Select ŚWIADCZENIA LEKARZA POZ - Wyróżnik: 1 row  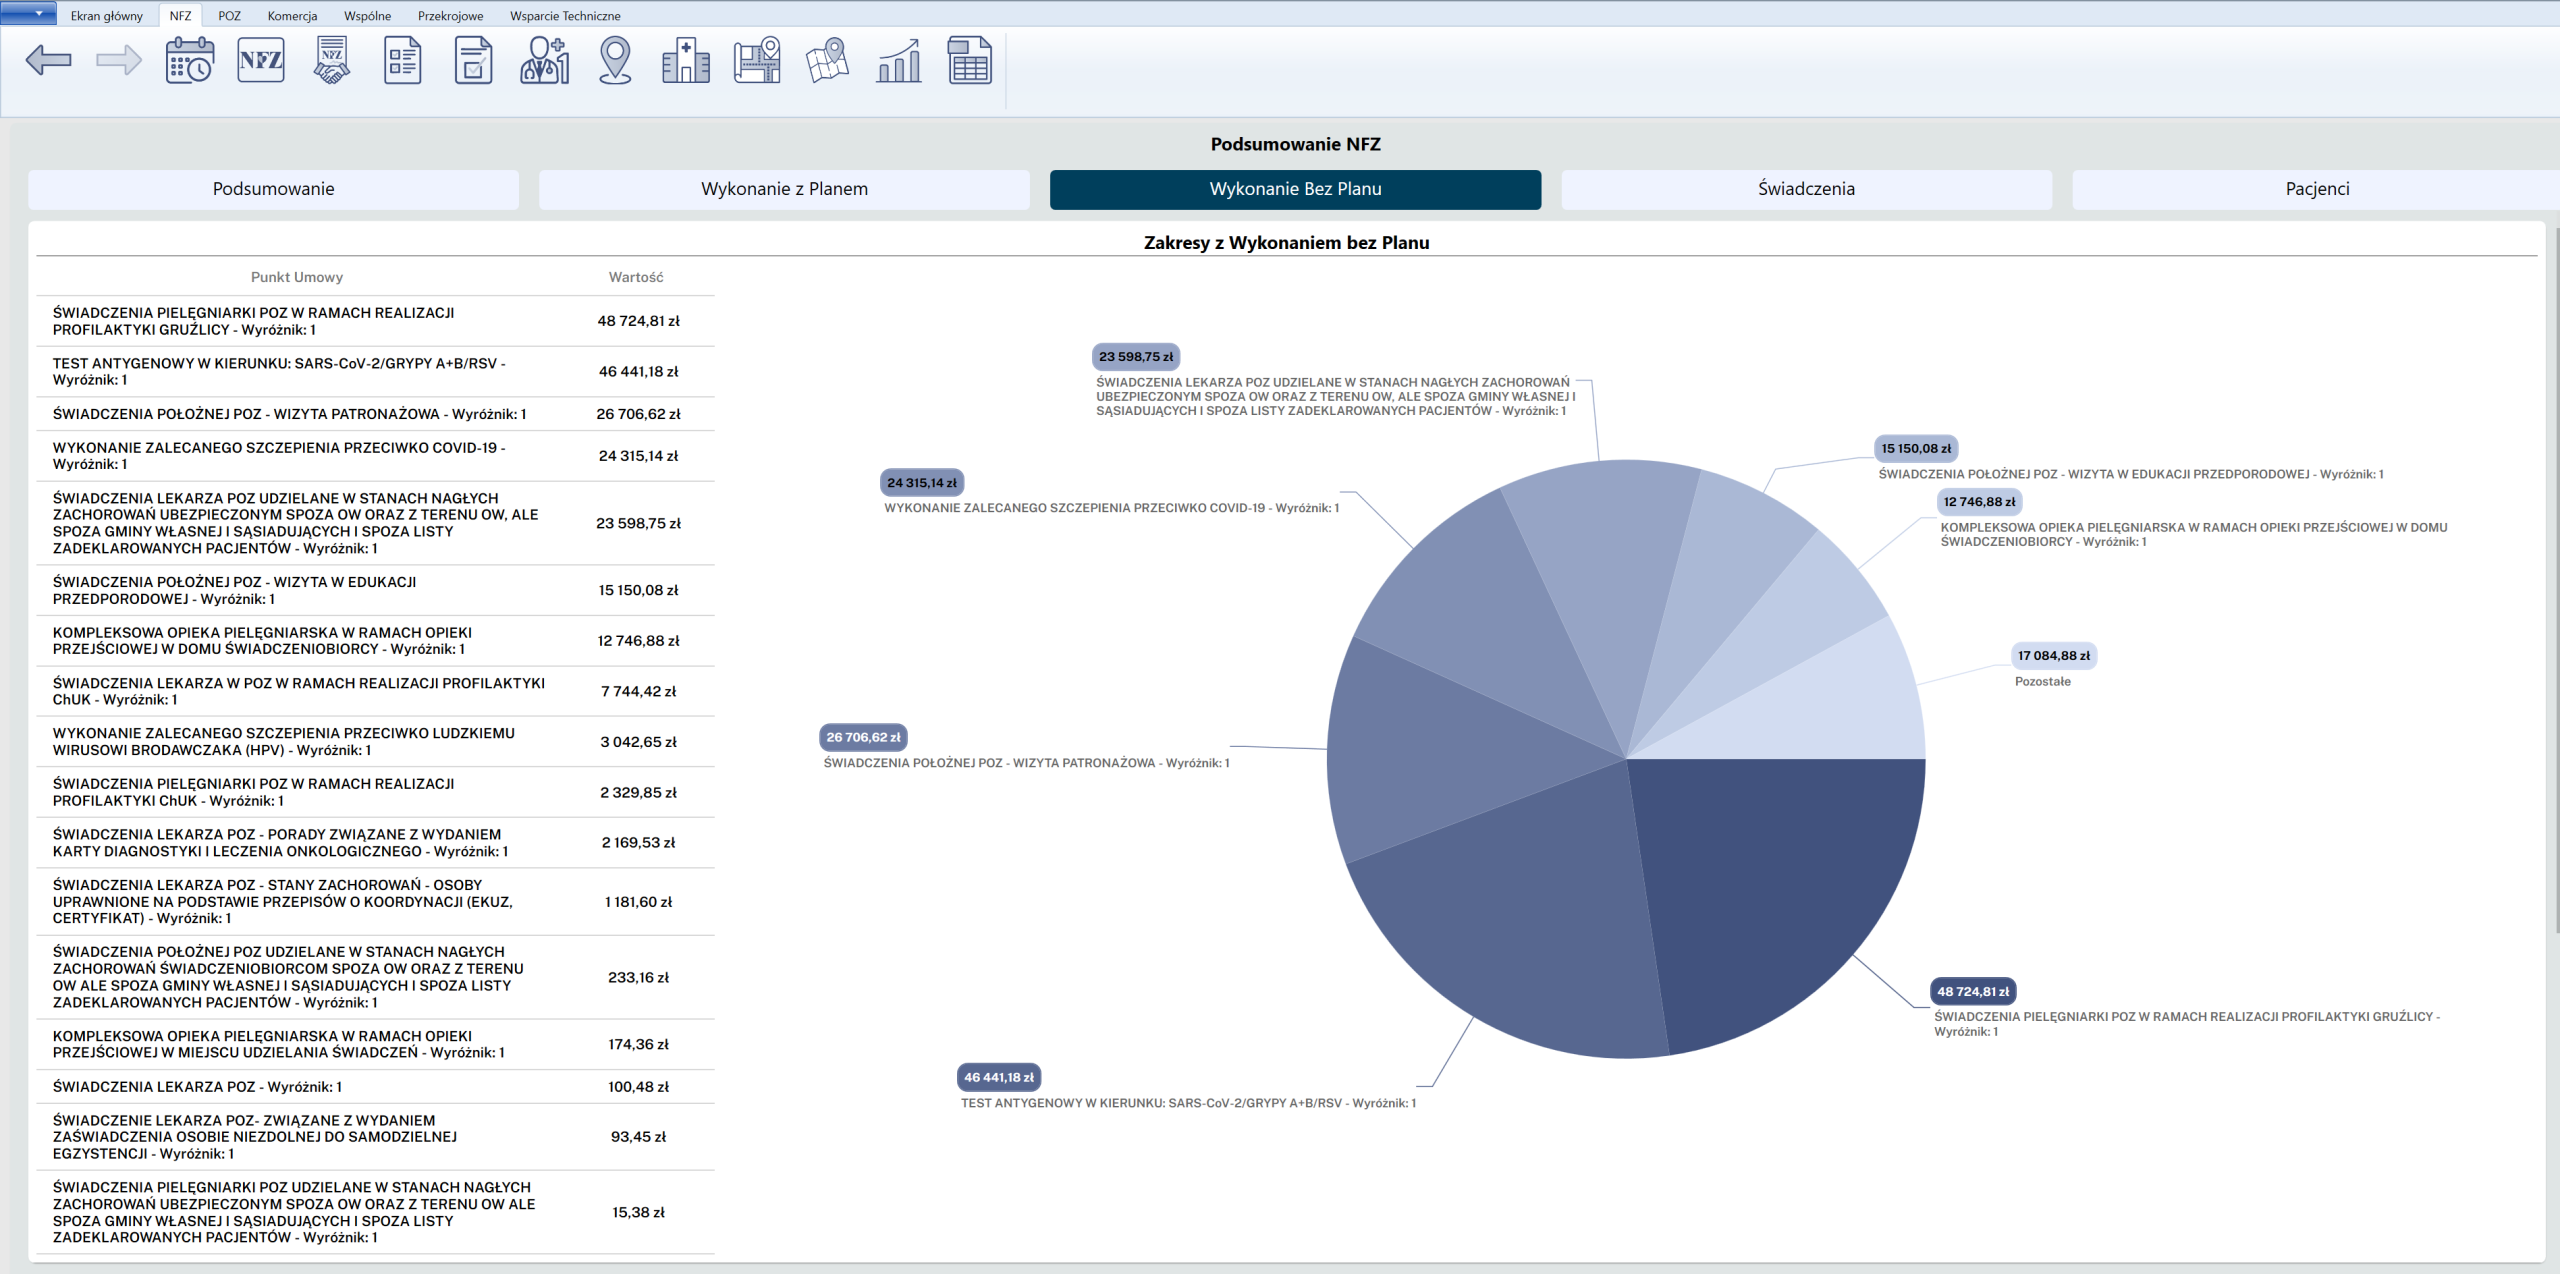point(376,1087)
